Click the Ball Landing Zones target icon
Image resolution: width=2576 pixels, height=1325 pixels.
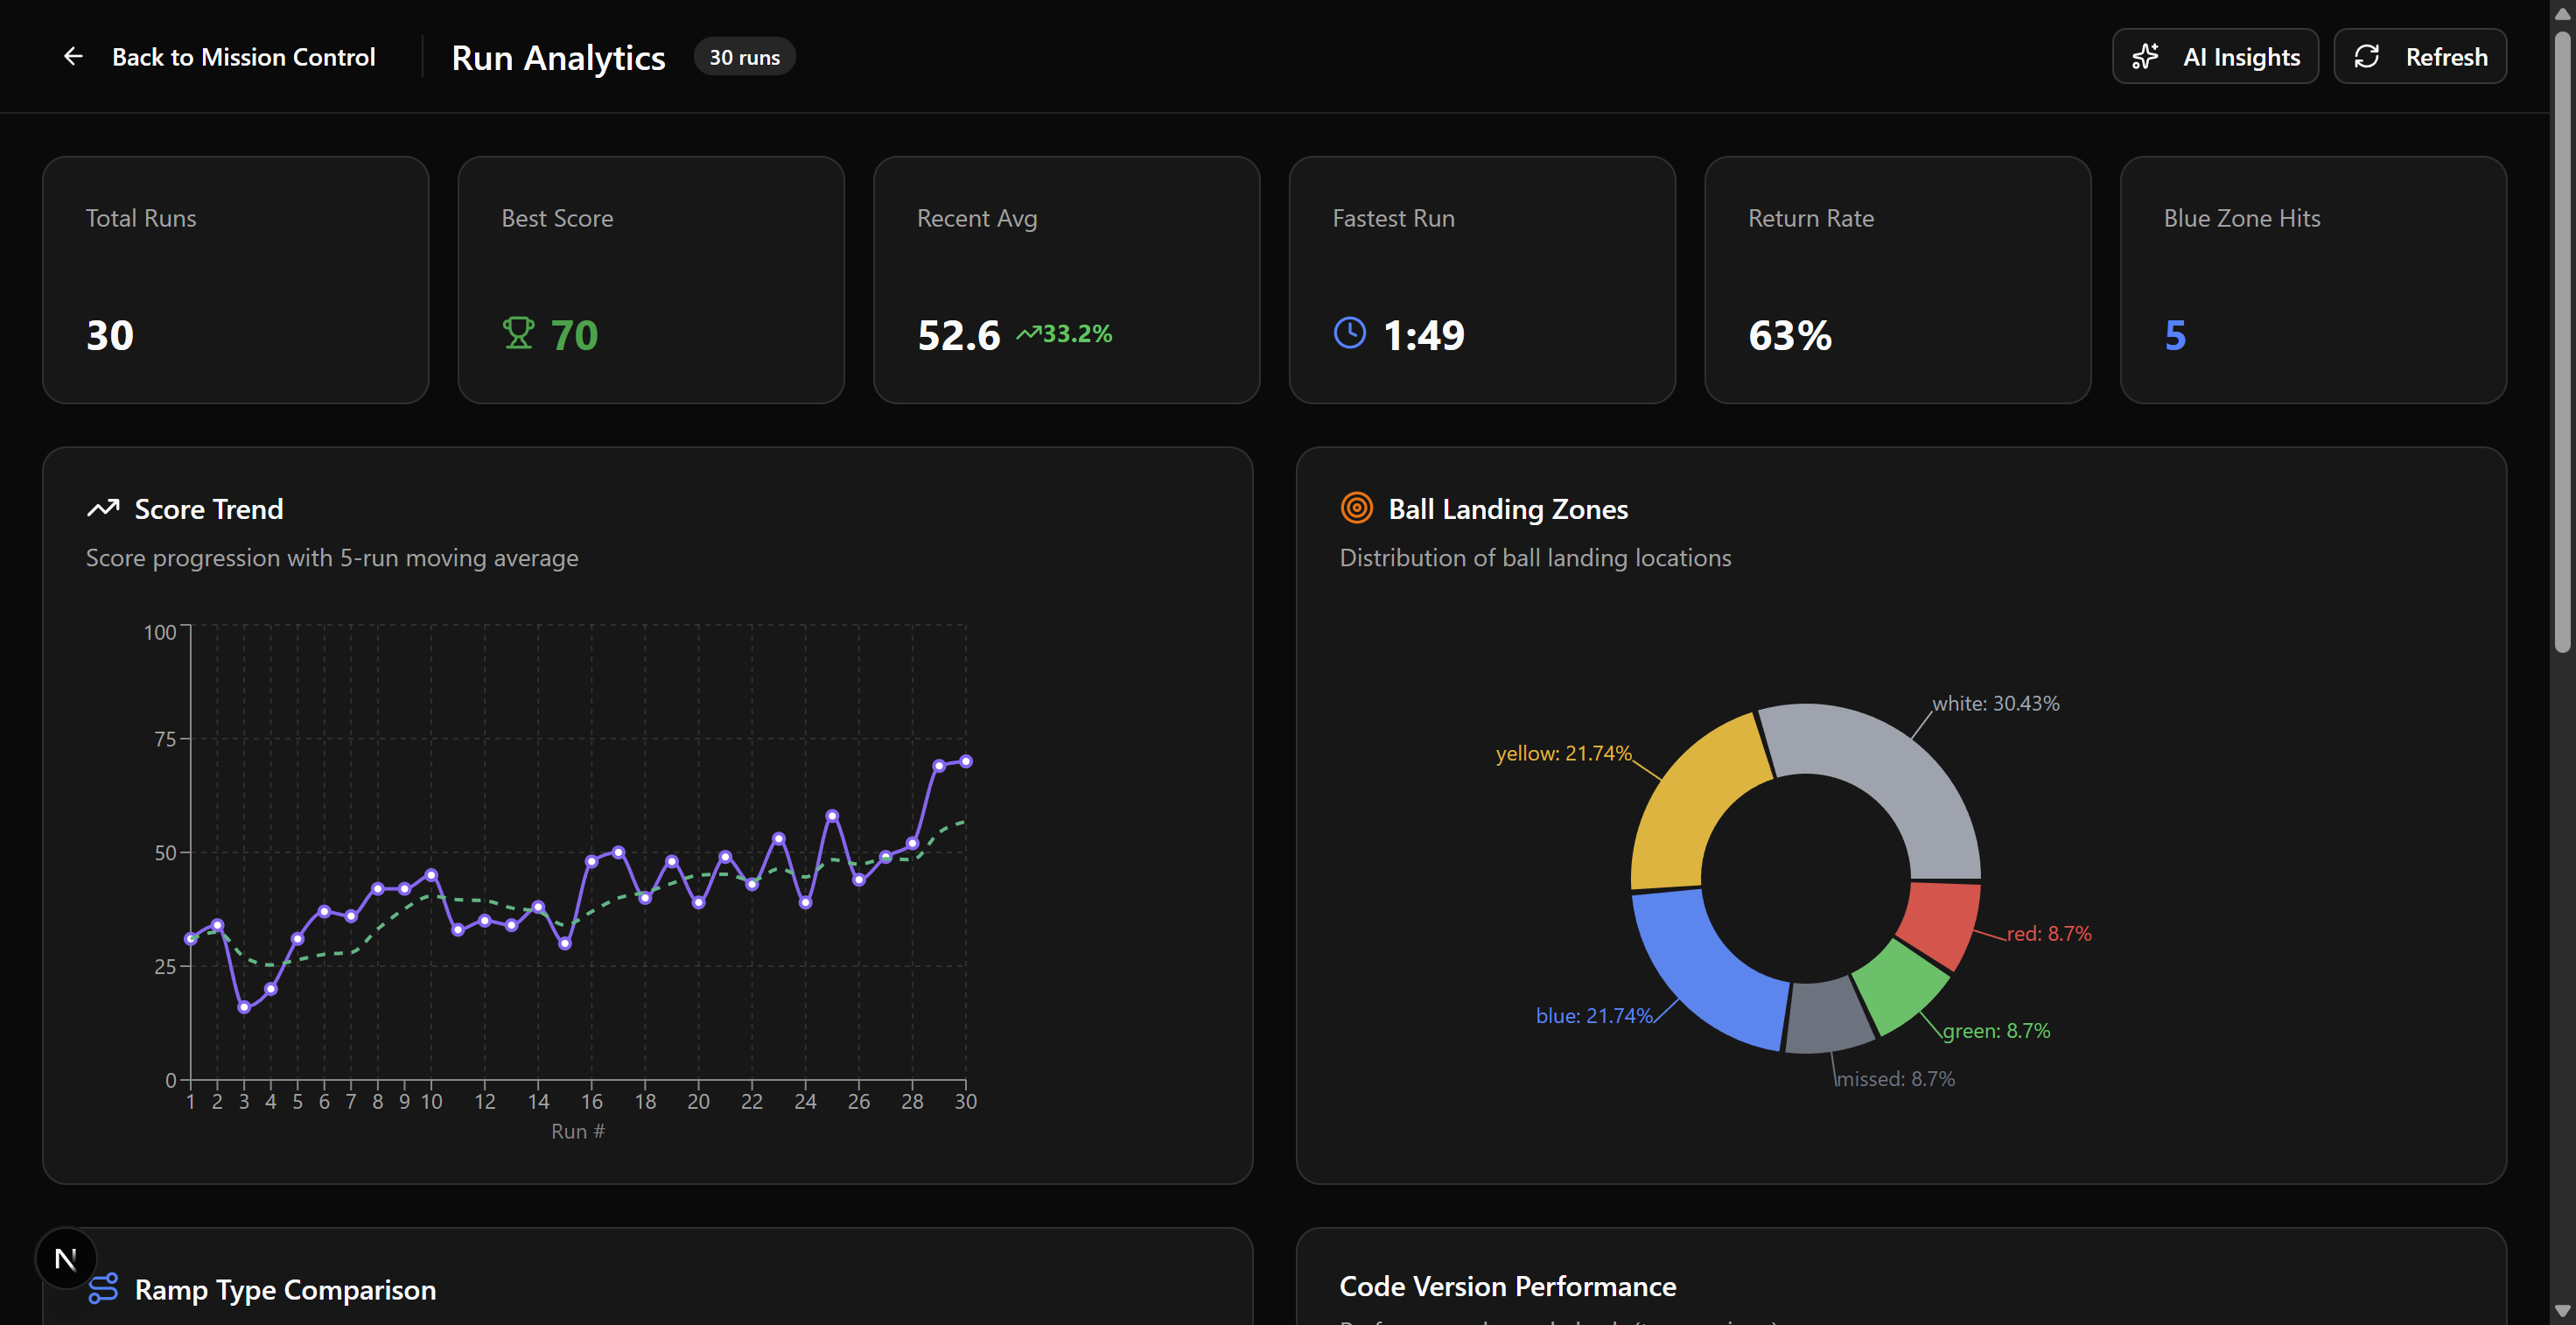point(1356,508)
